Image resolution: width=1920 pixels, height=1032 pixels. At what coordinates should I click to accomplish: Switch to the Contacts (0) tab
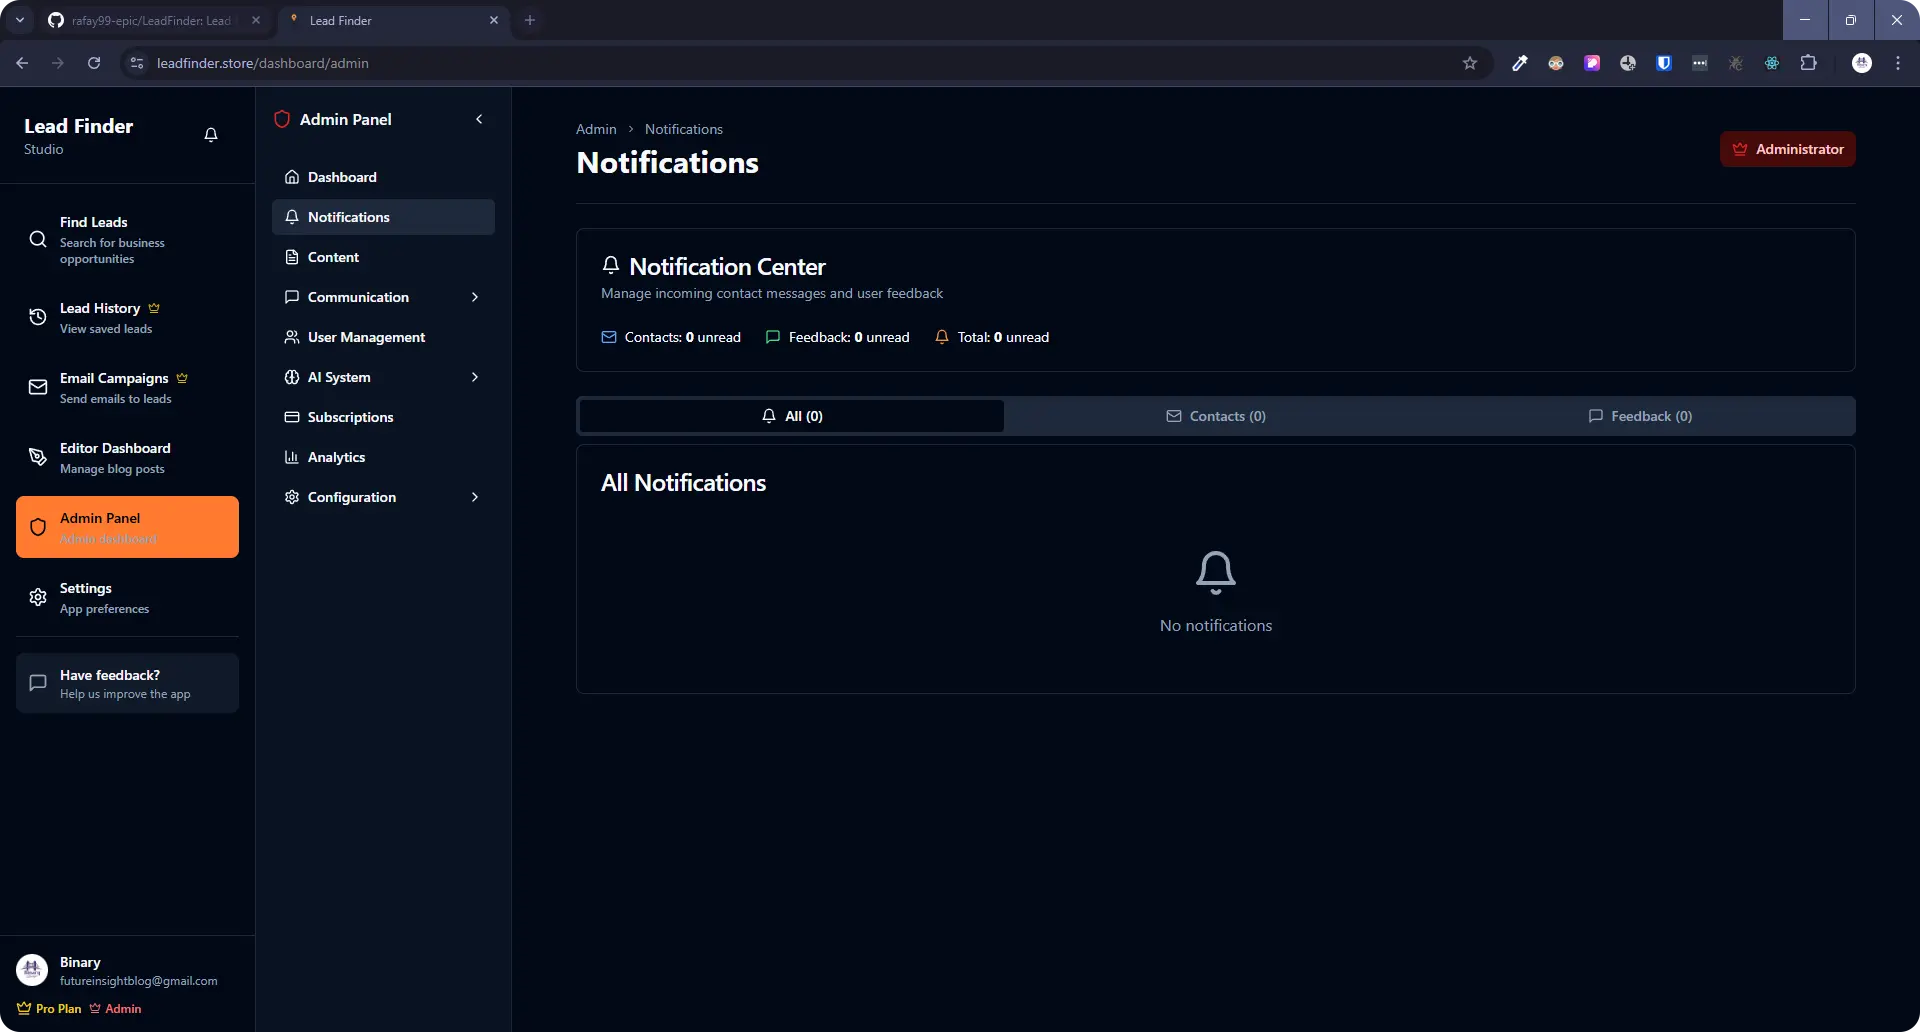(x=1216, y=416)
